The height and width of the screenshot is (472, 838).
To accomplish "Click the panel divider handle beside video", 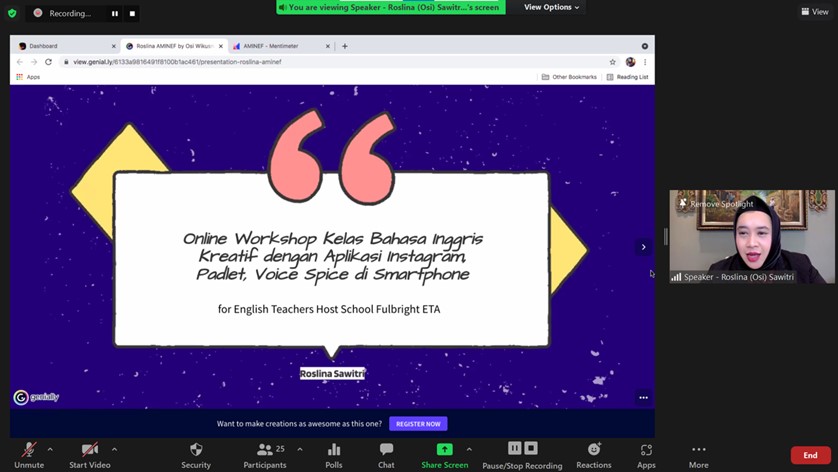I will click(x=665, y=236).
